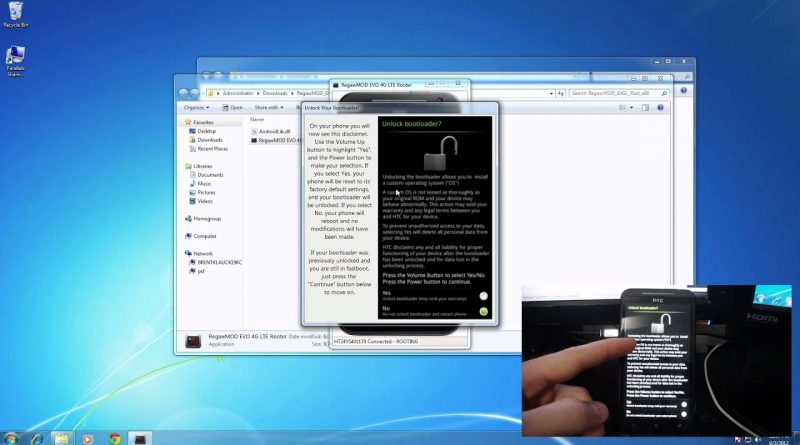Open the Windows Start menu orb
800x445 pixels.
point(10,438)
